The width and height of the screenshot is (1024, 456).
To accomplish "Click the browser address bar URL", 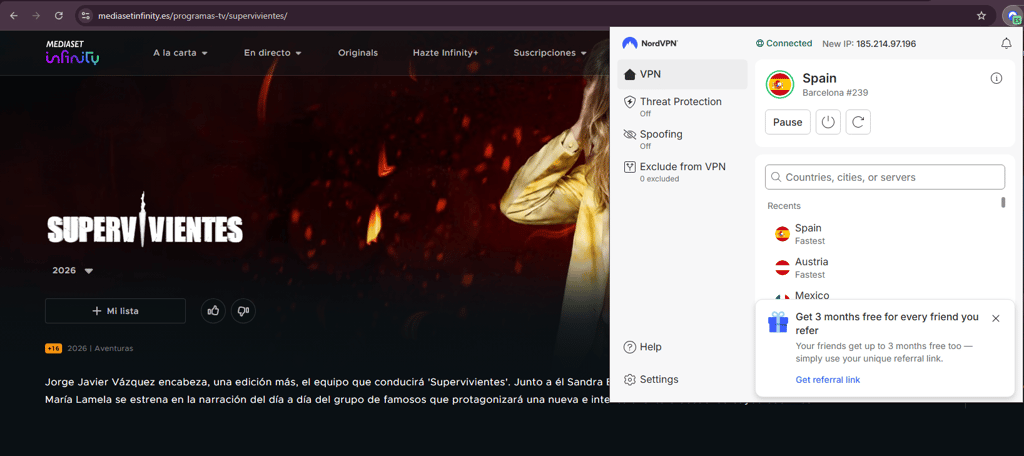I will click(x=193, y=15).
